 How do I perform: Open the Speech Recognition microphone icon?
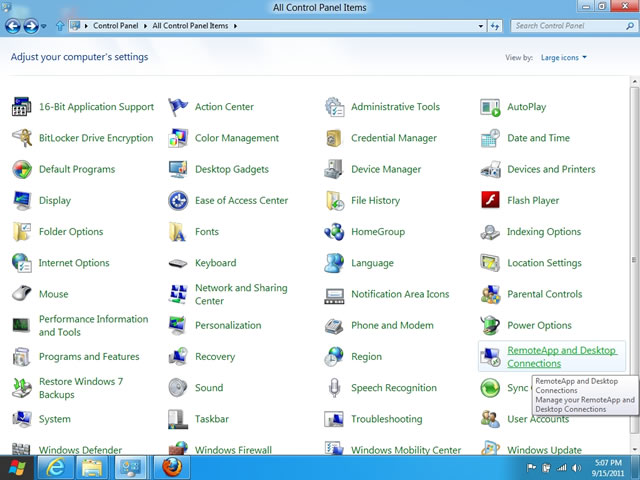[334, 388]
